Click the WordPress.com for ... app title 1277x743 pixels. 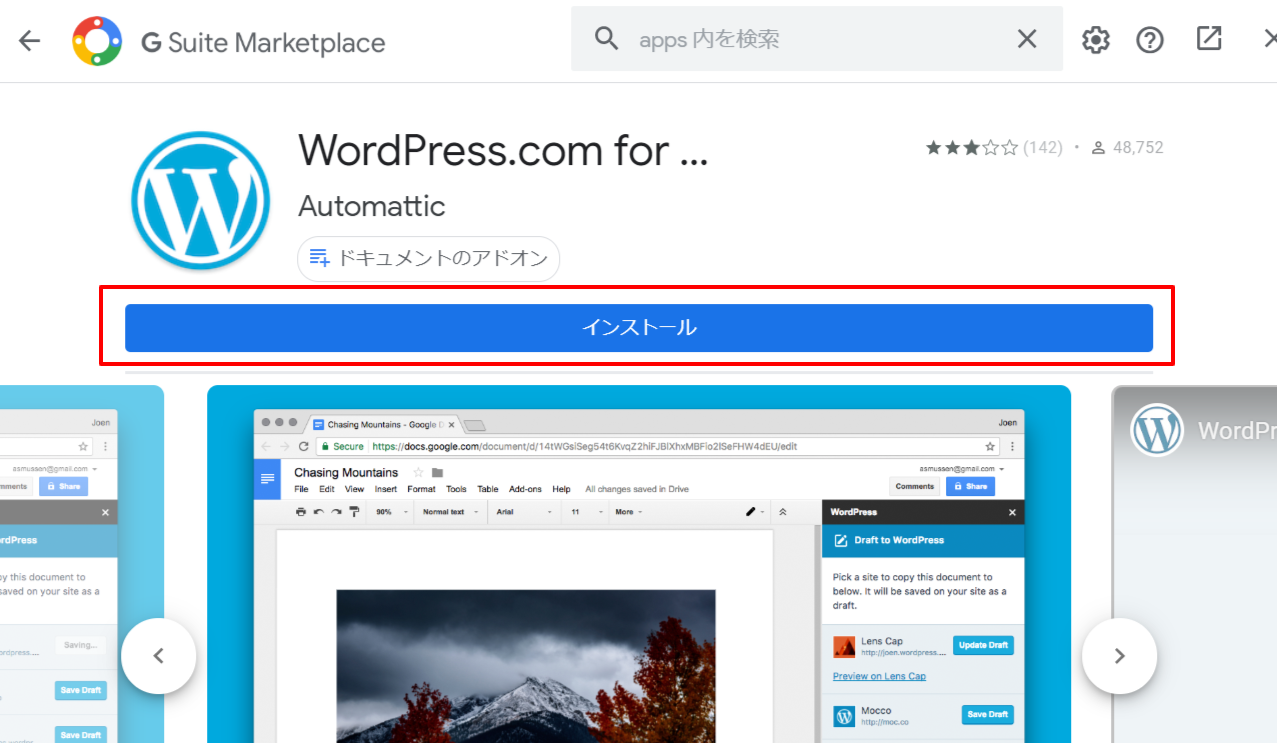[x=503, y=150]
